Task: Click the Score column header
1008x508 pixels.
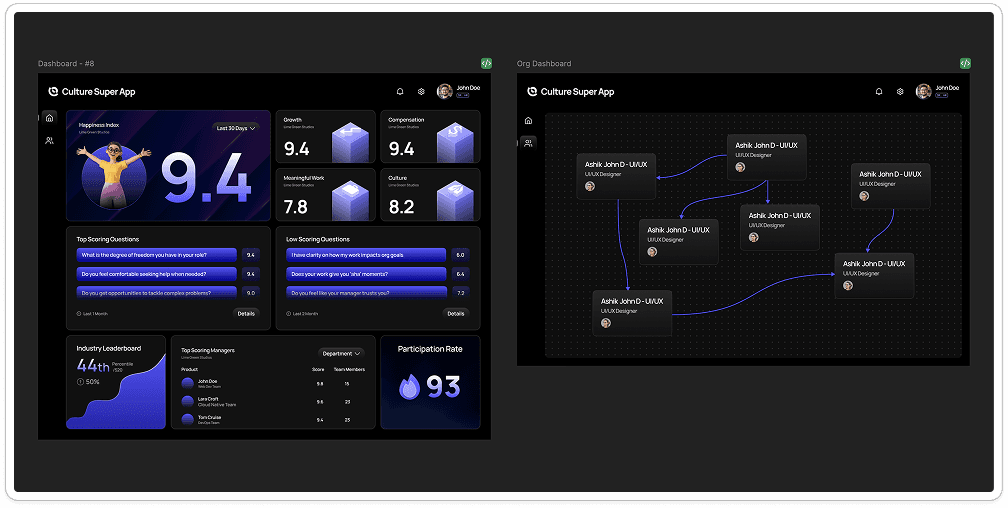Action: pos(318,370)
